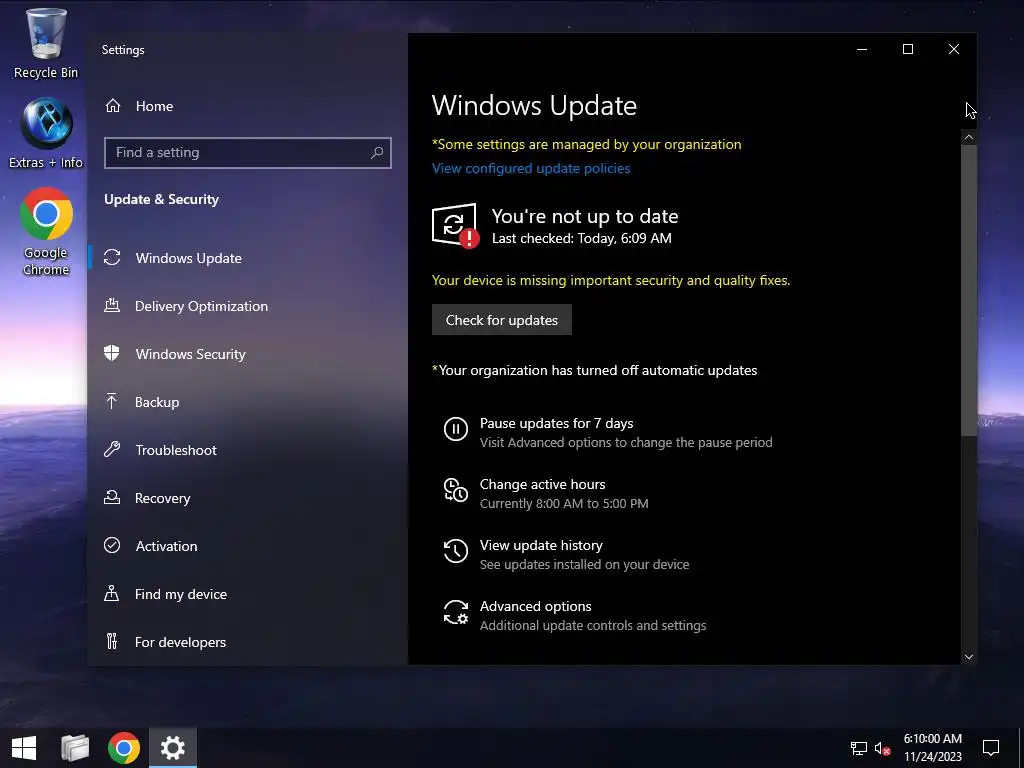Open the Home icon in Settings sidebar
Screen dimensions: 1024x768
113,106
